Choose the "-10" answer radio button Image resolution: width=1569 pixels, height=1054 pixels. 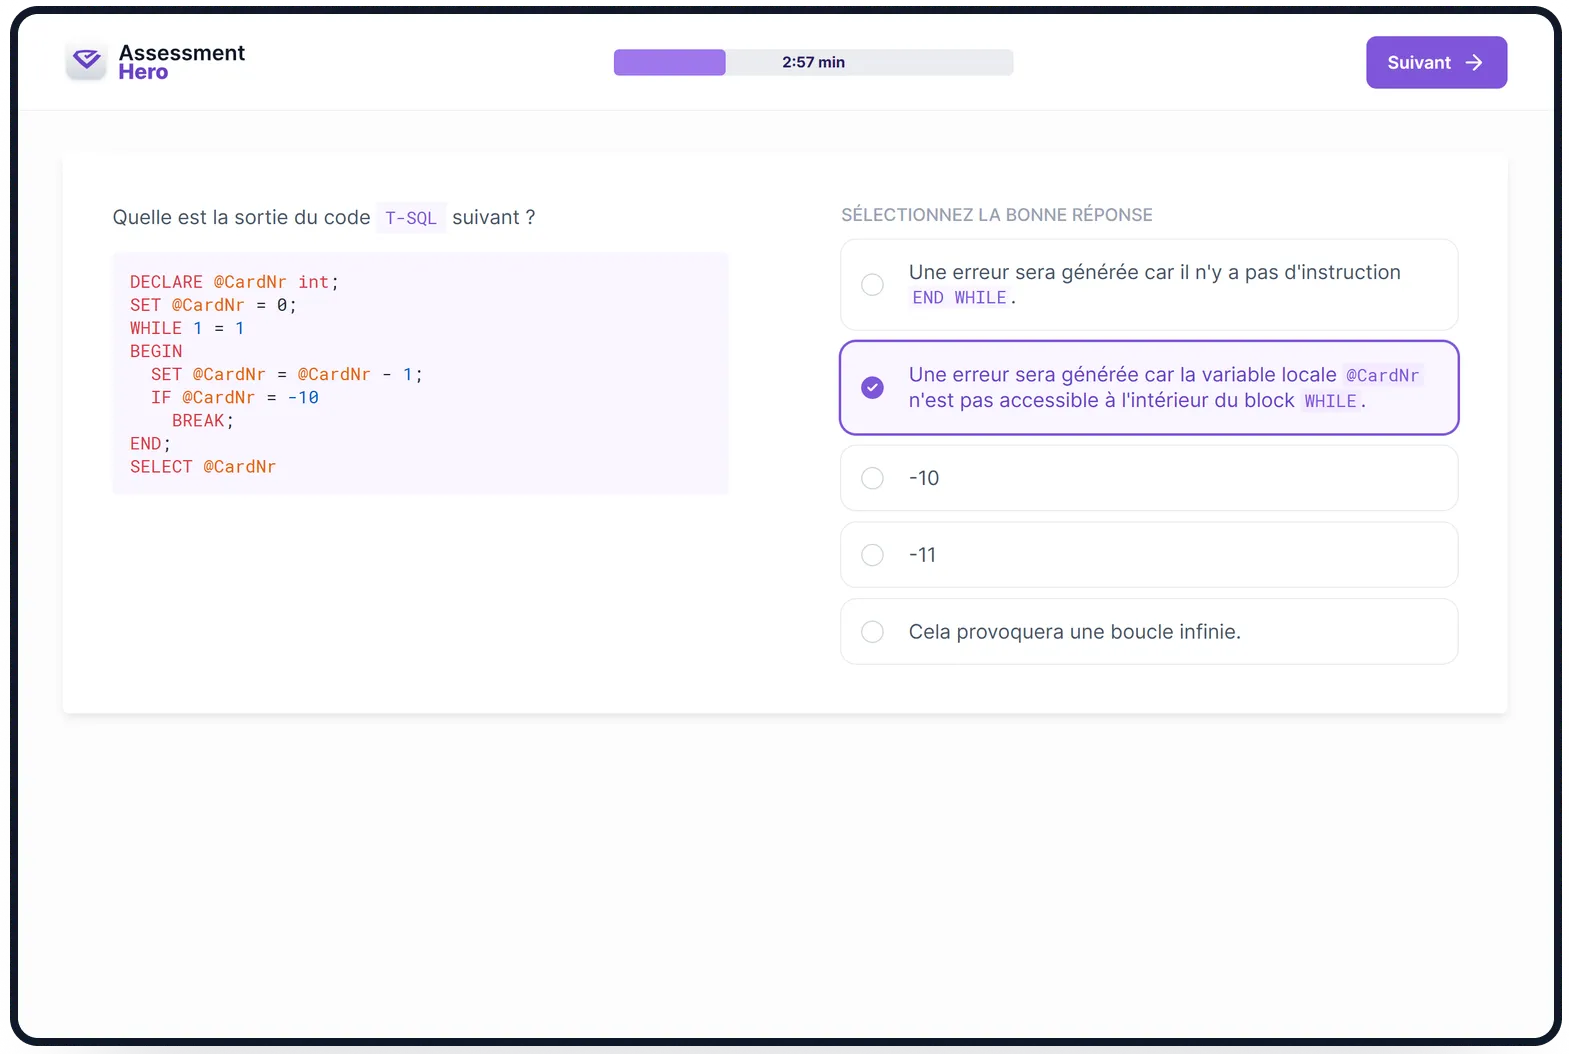[872, 478]
